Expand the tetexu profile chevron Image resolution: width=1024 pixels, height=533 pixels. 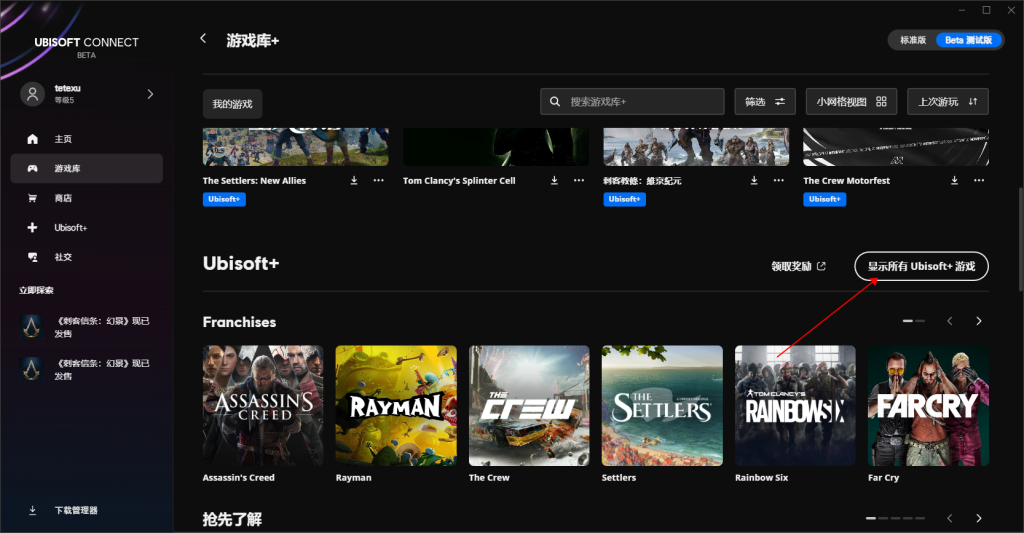tap(150, 94)
